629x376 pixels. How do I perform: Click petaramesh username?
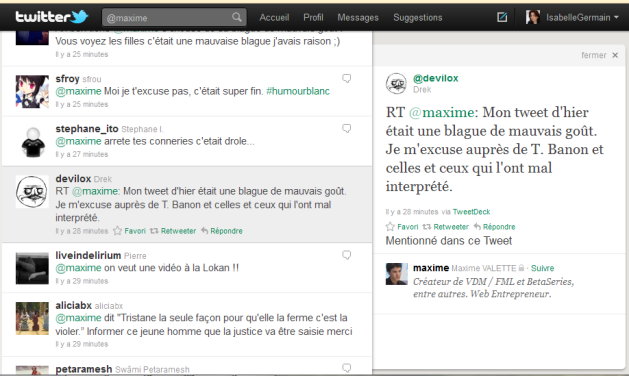click(x=84, y=369)
